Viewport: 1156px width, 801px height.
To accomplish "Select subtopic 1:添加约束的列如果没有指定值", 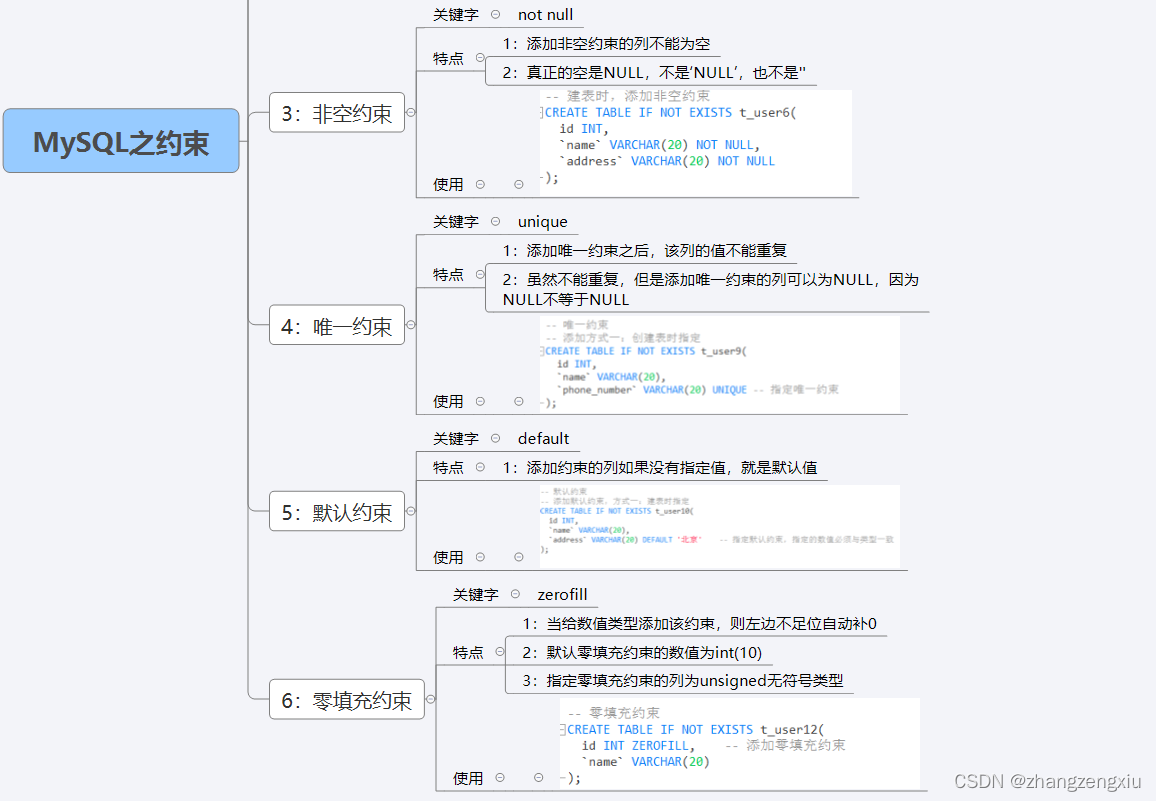I will coord(660,467).
